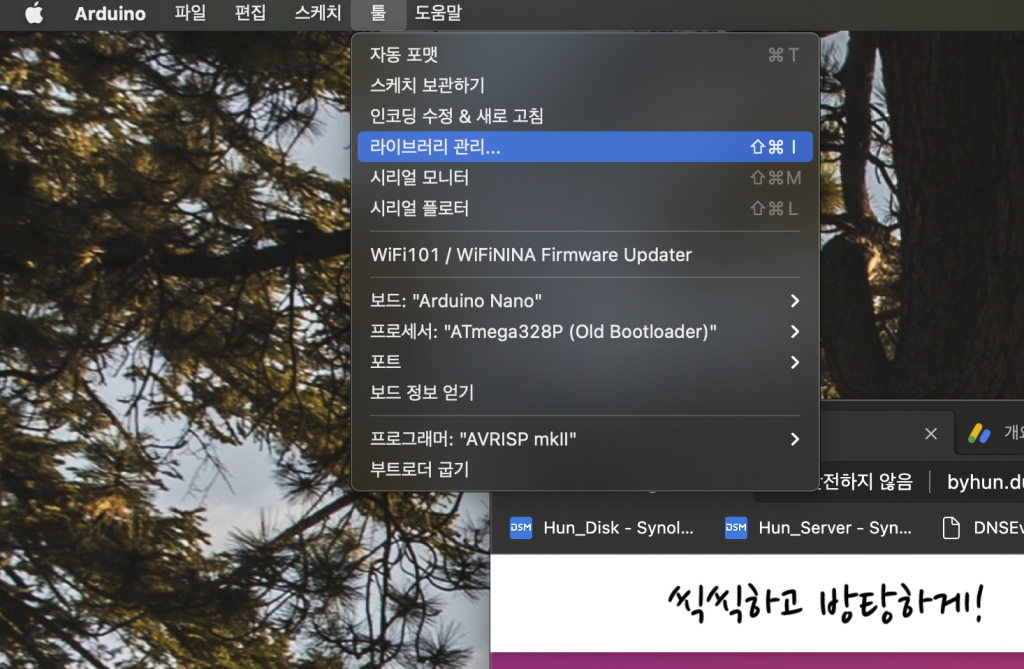Image resolution: width=1024 pixels, height=669 pixels.
Task: Open 라이브러리 관리... library manager
Action: [585, 147]
